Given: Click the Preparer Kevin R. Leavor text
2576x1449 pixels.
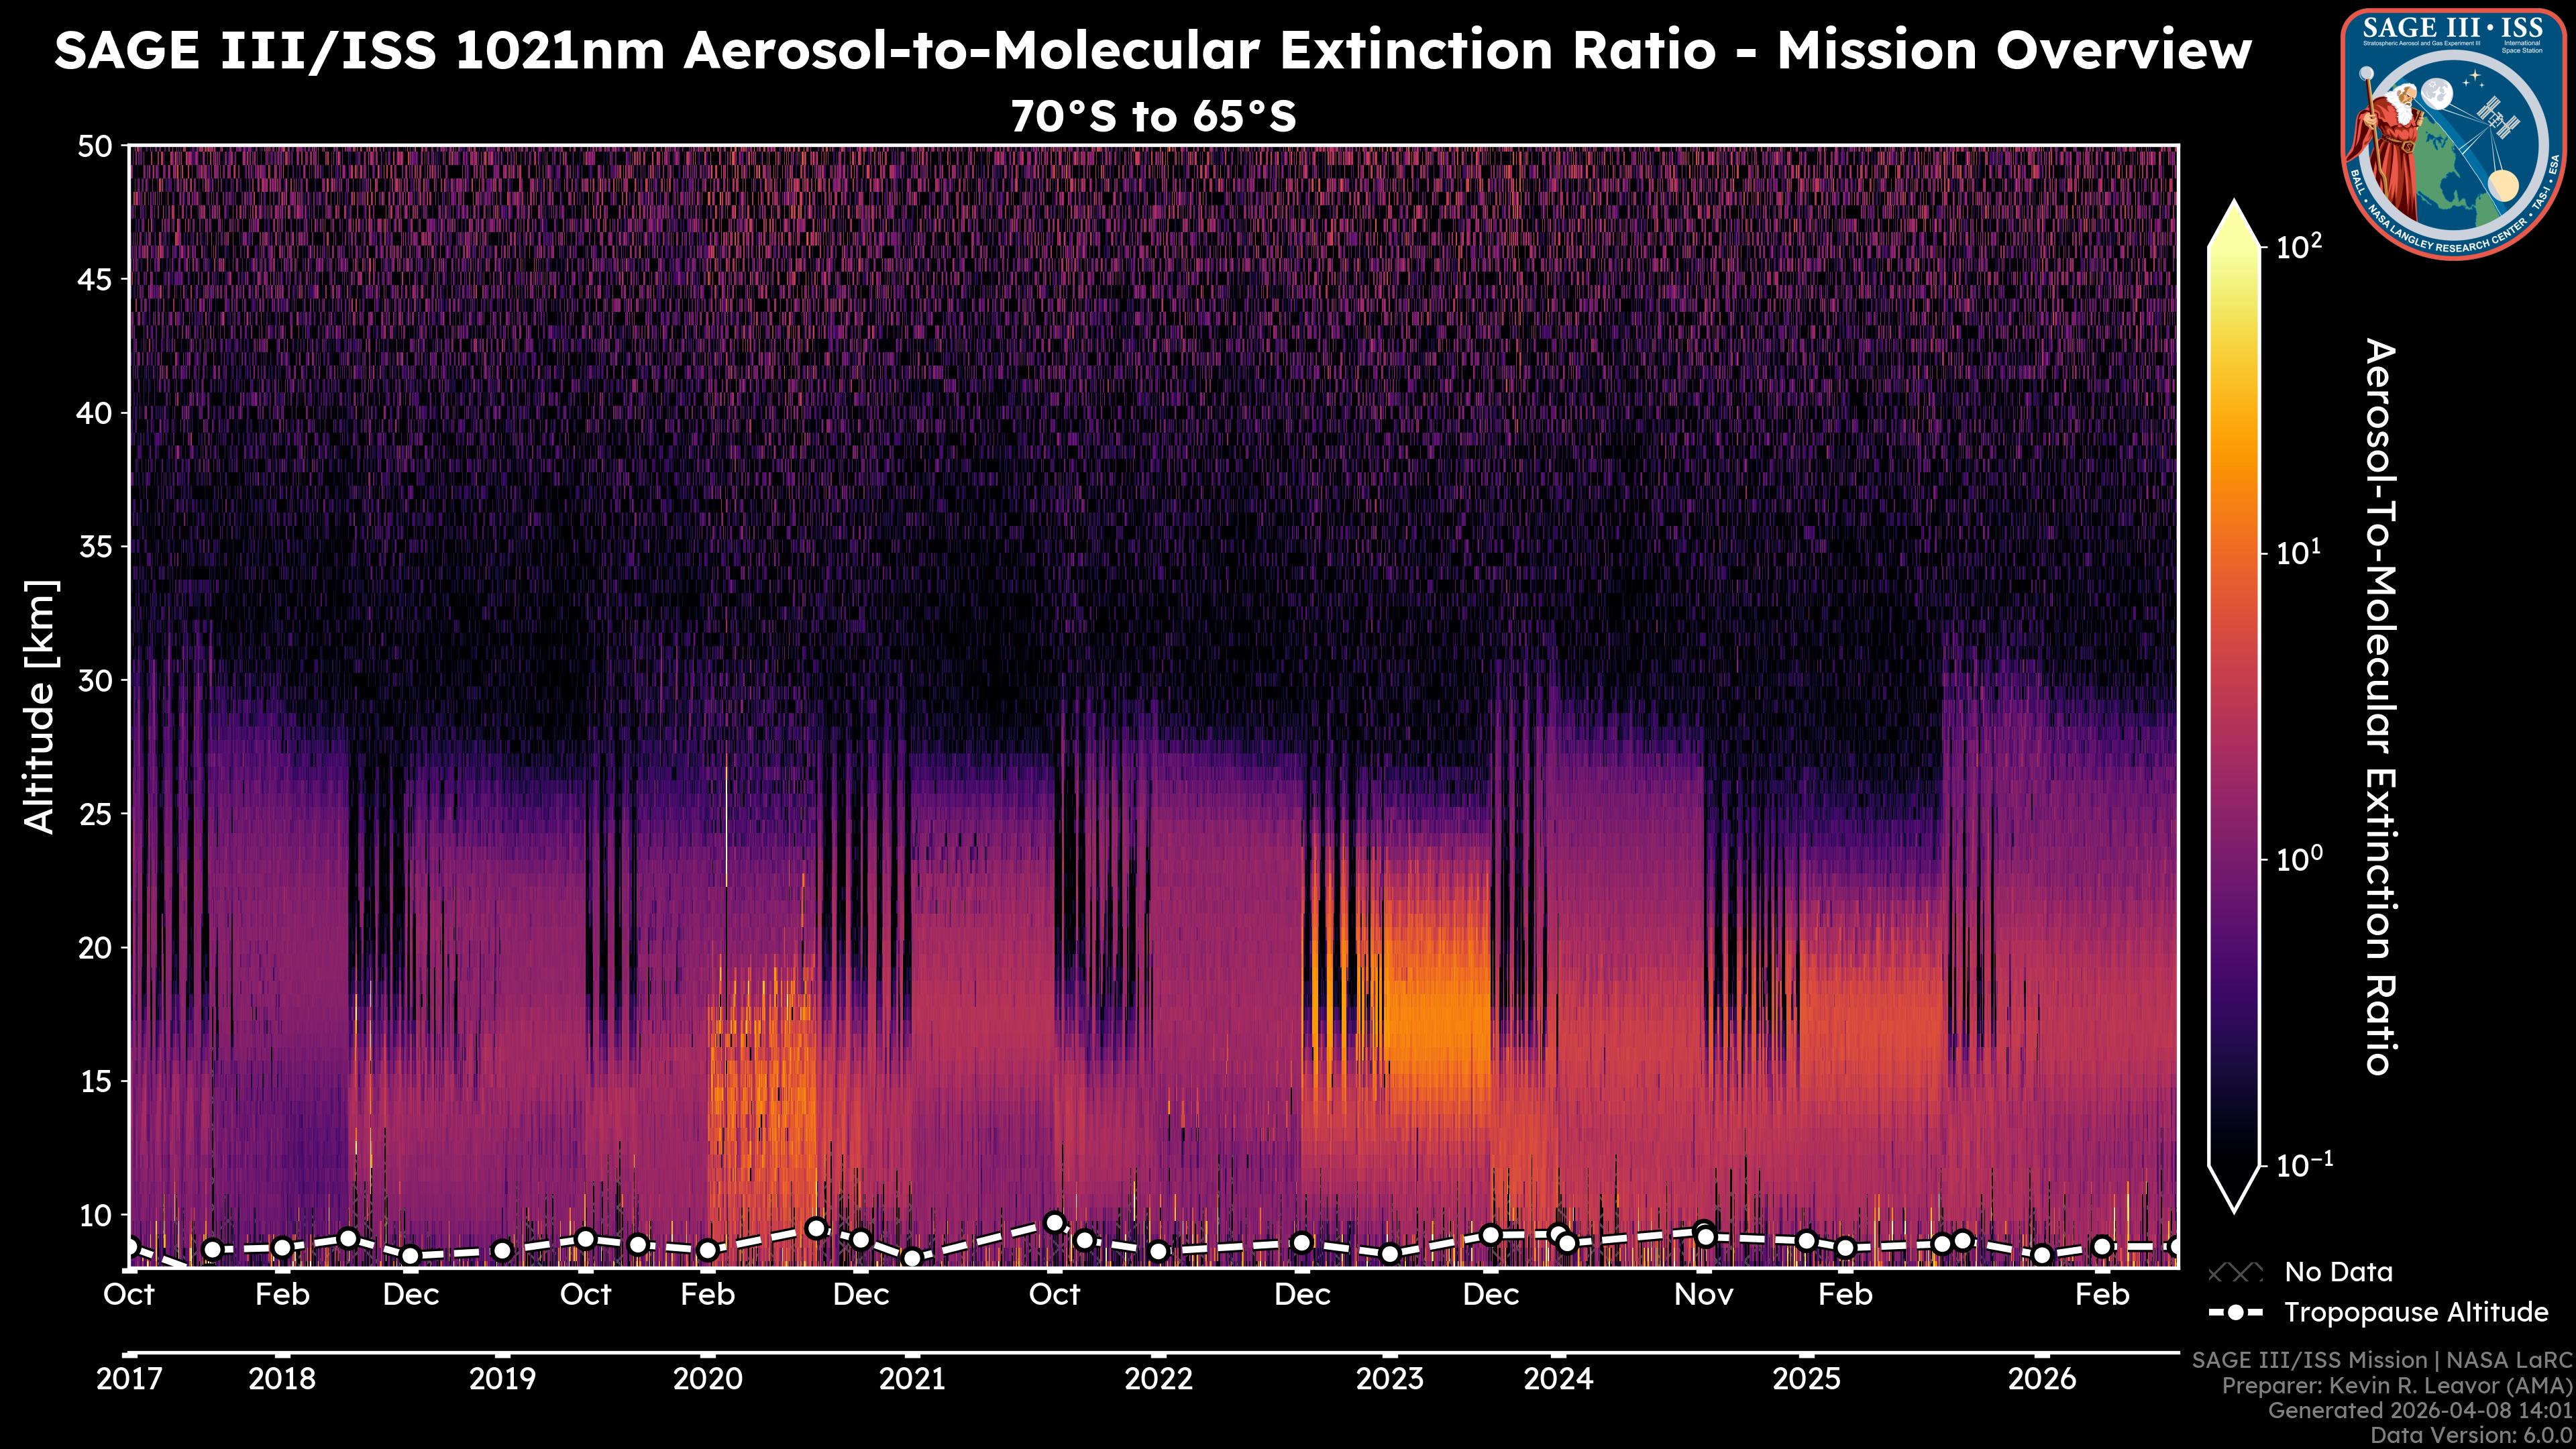Looking at the screenshot, I should point(2396,1386).
